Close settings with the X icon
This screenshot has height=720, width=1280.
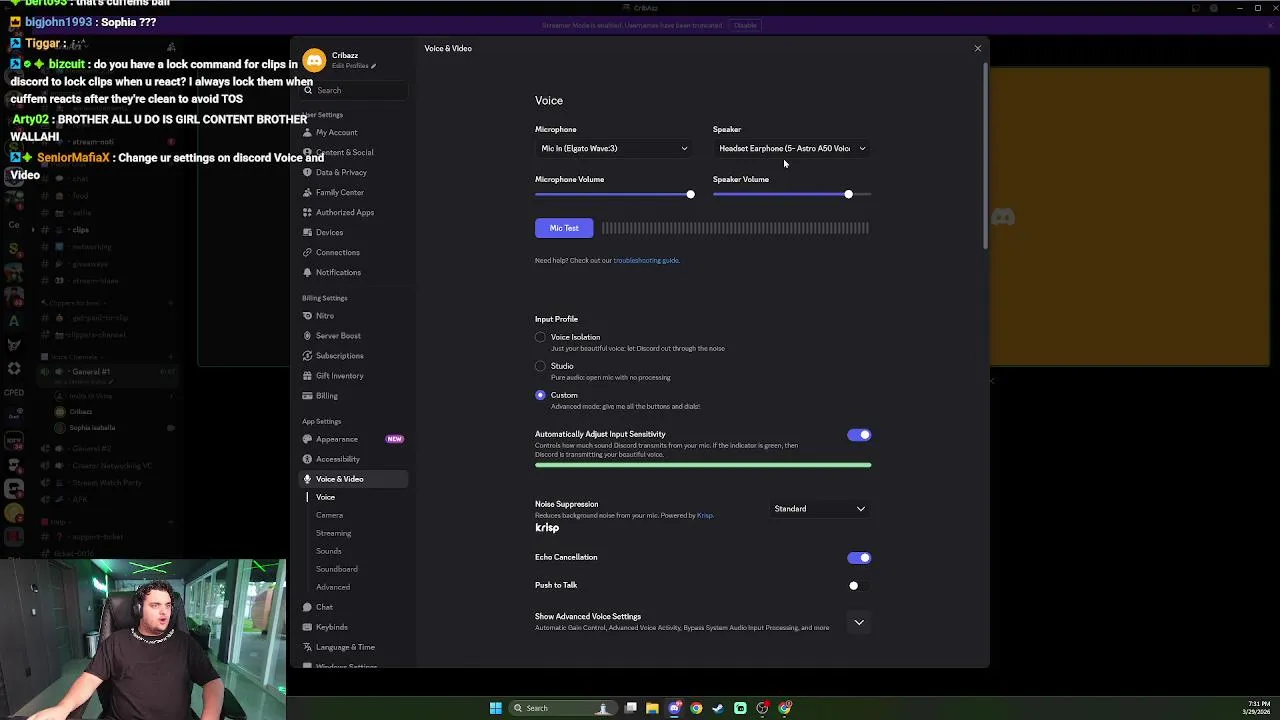click(978, 48)
